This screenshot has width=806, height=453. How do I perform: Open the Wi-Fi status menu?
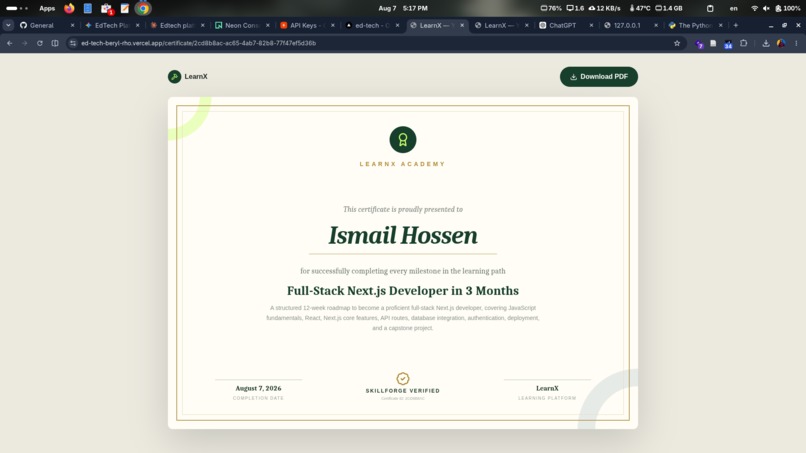pos(754,8)
